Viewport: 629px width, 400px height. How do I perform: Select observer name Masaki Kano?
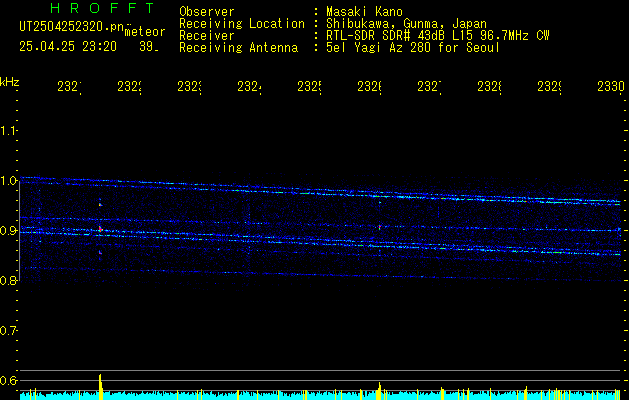pos(364,11)
